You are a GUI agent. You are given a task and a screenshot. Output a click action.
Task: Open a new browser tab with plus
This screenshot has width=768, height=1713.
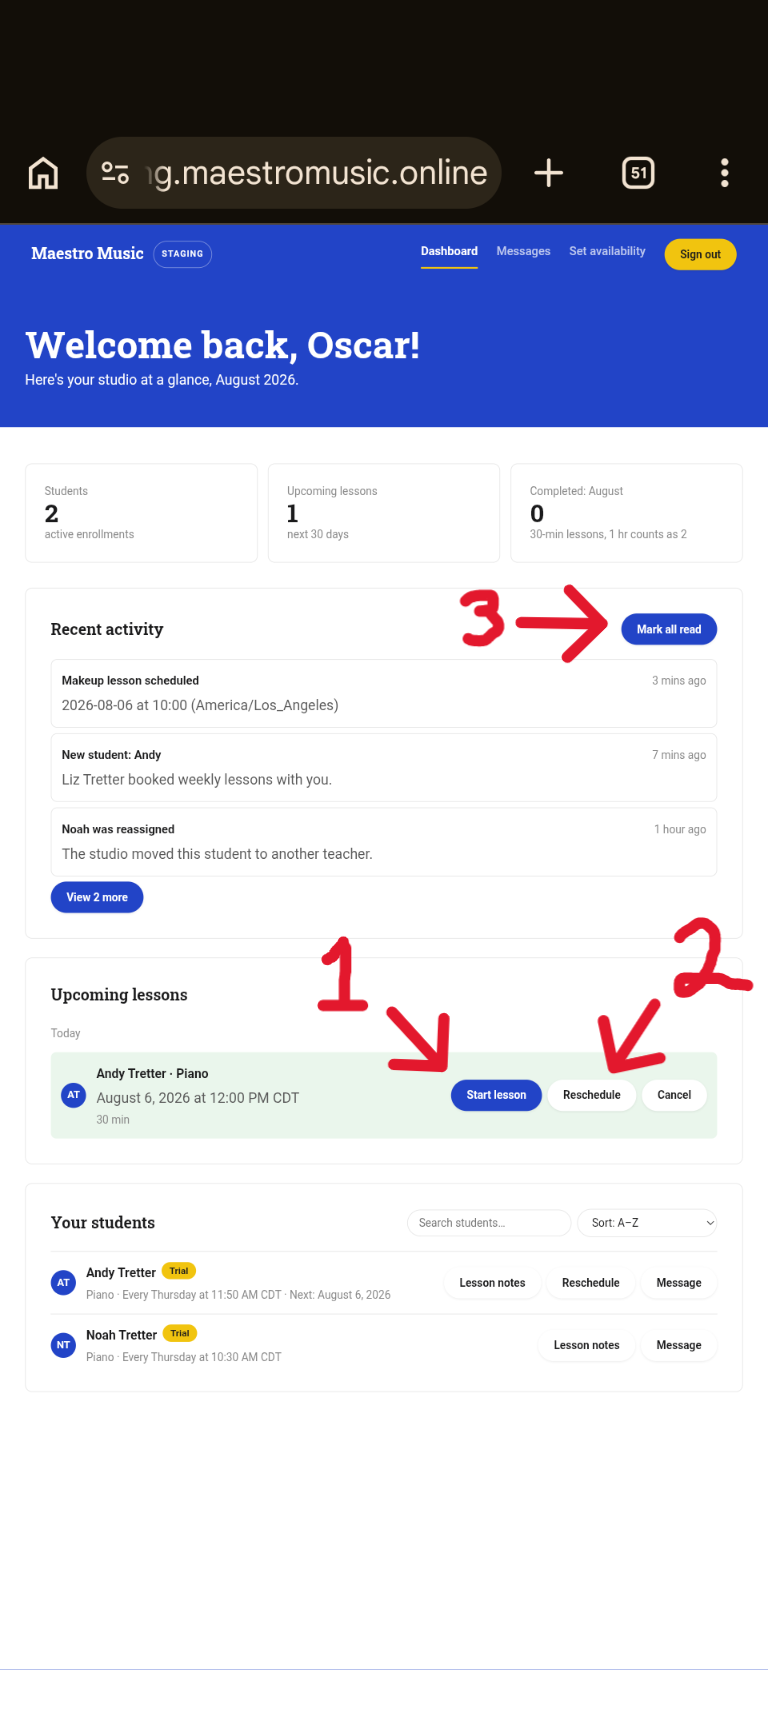(x=548, y=173)
